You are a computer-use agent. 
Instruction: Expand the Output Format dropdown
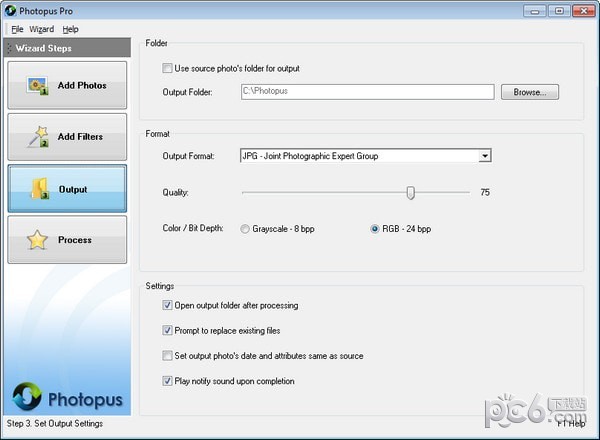pos(484,156)
